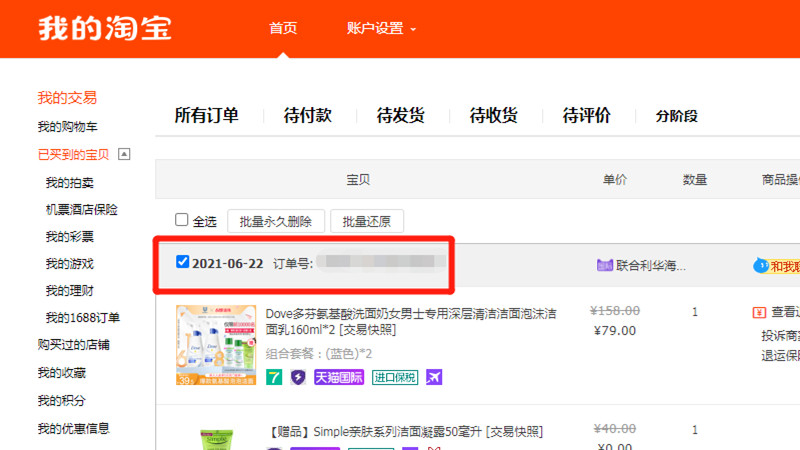Open 我的交易 in the sidebar
Image resolution: width=800 pixels, height=450 pixels.
pos(67,97)
